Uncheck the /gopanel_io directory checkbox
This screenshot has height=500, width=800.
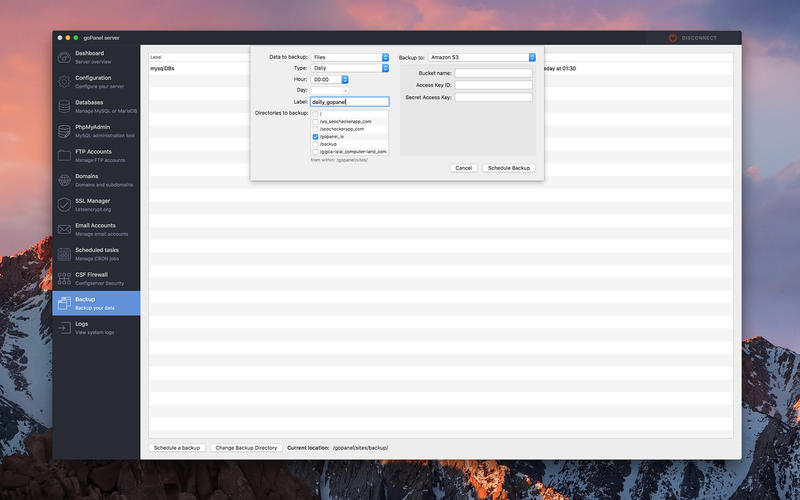tap(316, 137)
